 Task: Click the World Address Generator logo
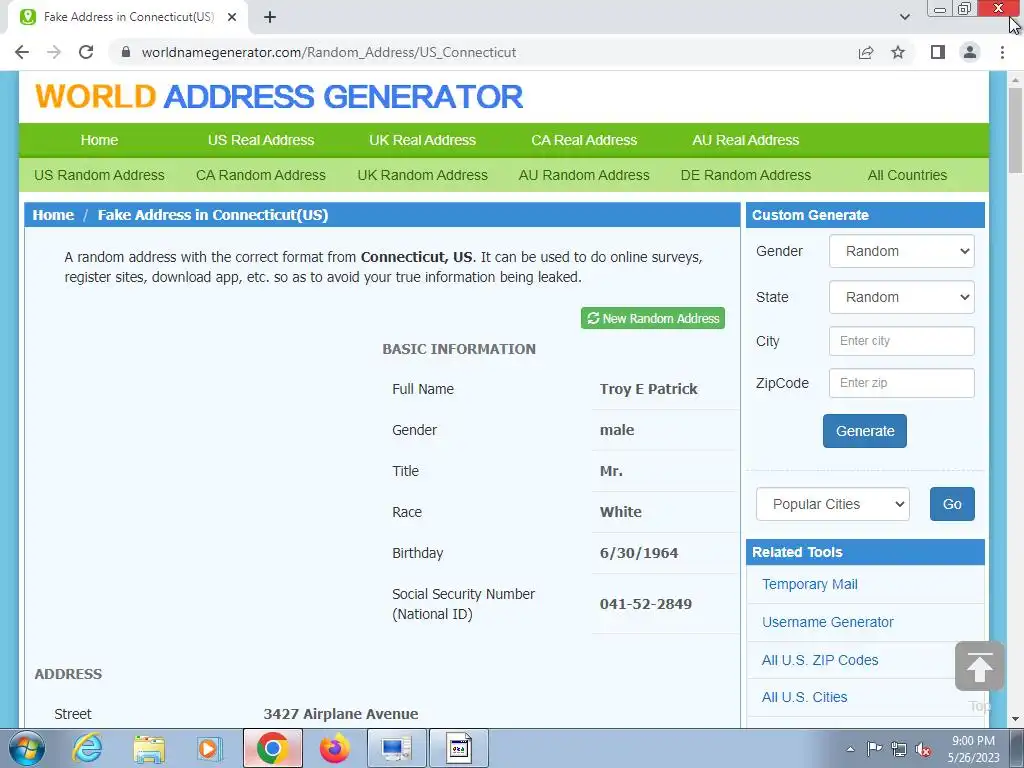click(279, 97)
